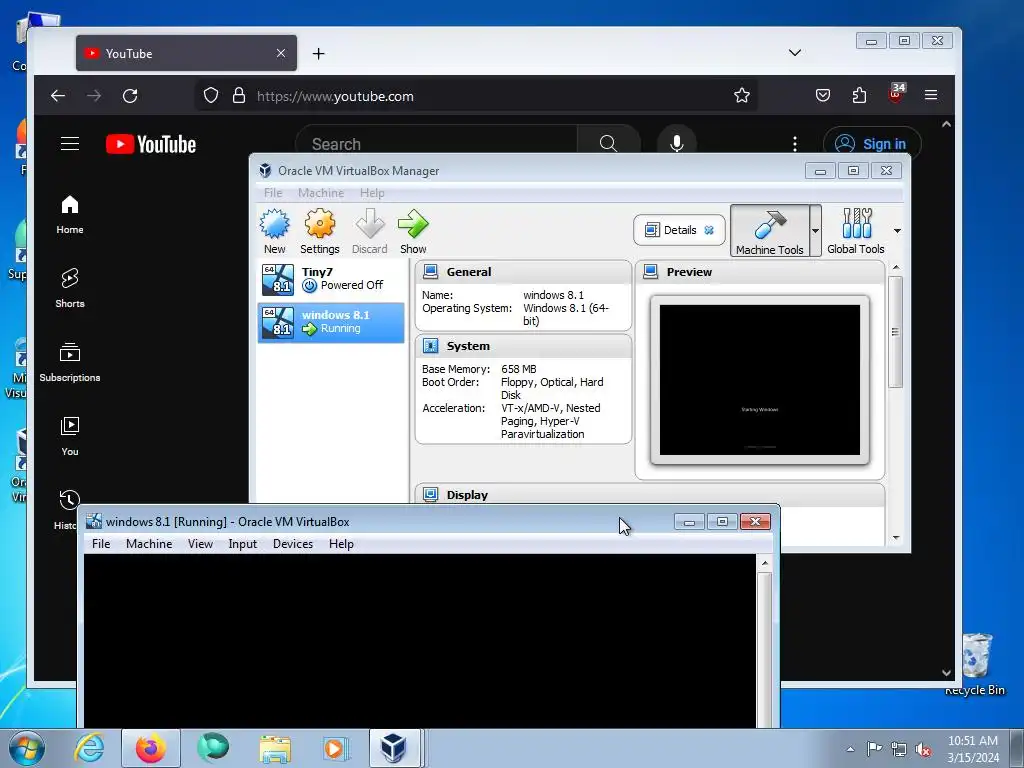The height and width of the screenshot is (768, 1024).
Task: Show hidden tray icons arrow
Action: tap(850, 749)
